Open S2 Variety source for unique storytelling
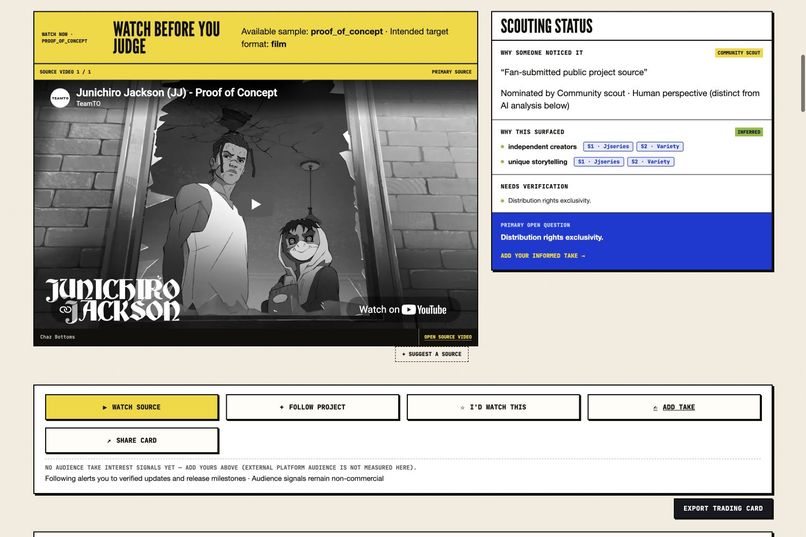Image resolution: width=806 pixels, height=537 pixels. [651, 162]
